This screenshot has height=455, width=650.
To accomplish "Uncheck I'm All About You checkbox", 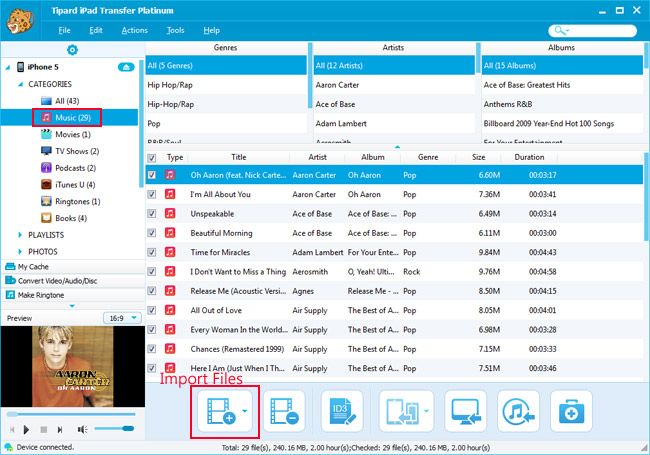I will coord(152,194).
